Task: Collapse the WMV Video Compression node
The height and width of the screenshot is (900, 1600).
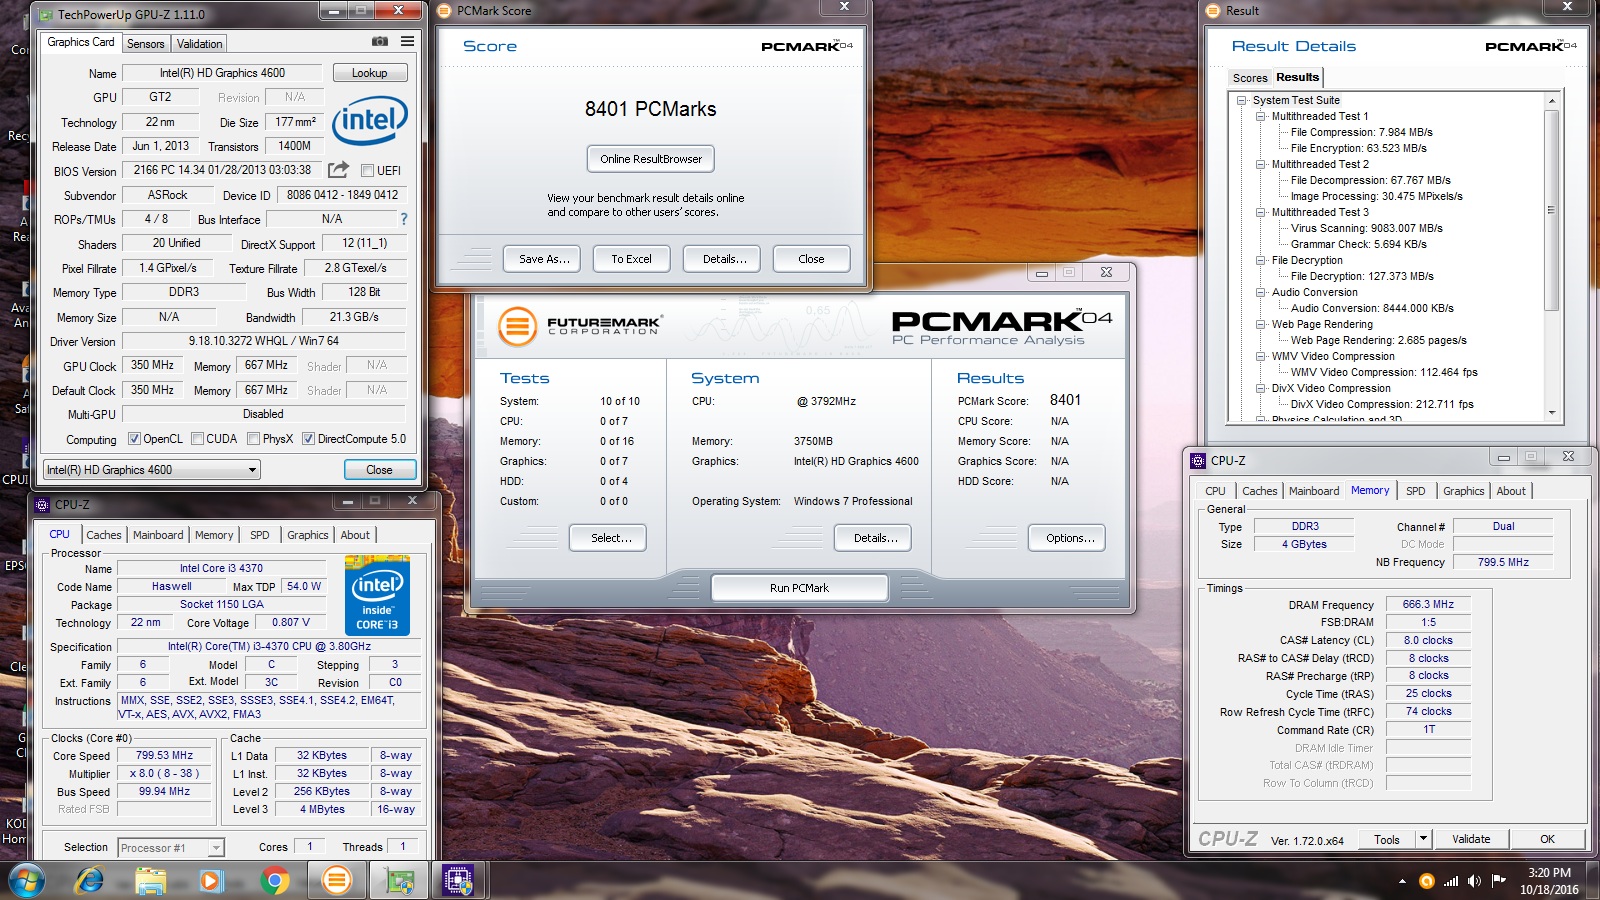Action: [1261, 356]
